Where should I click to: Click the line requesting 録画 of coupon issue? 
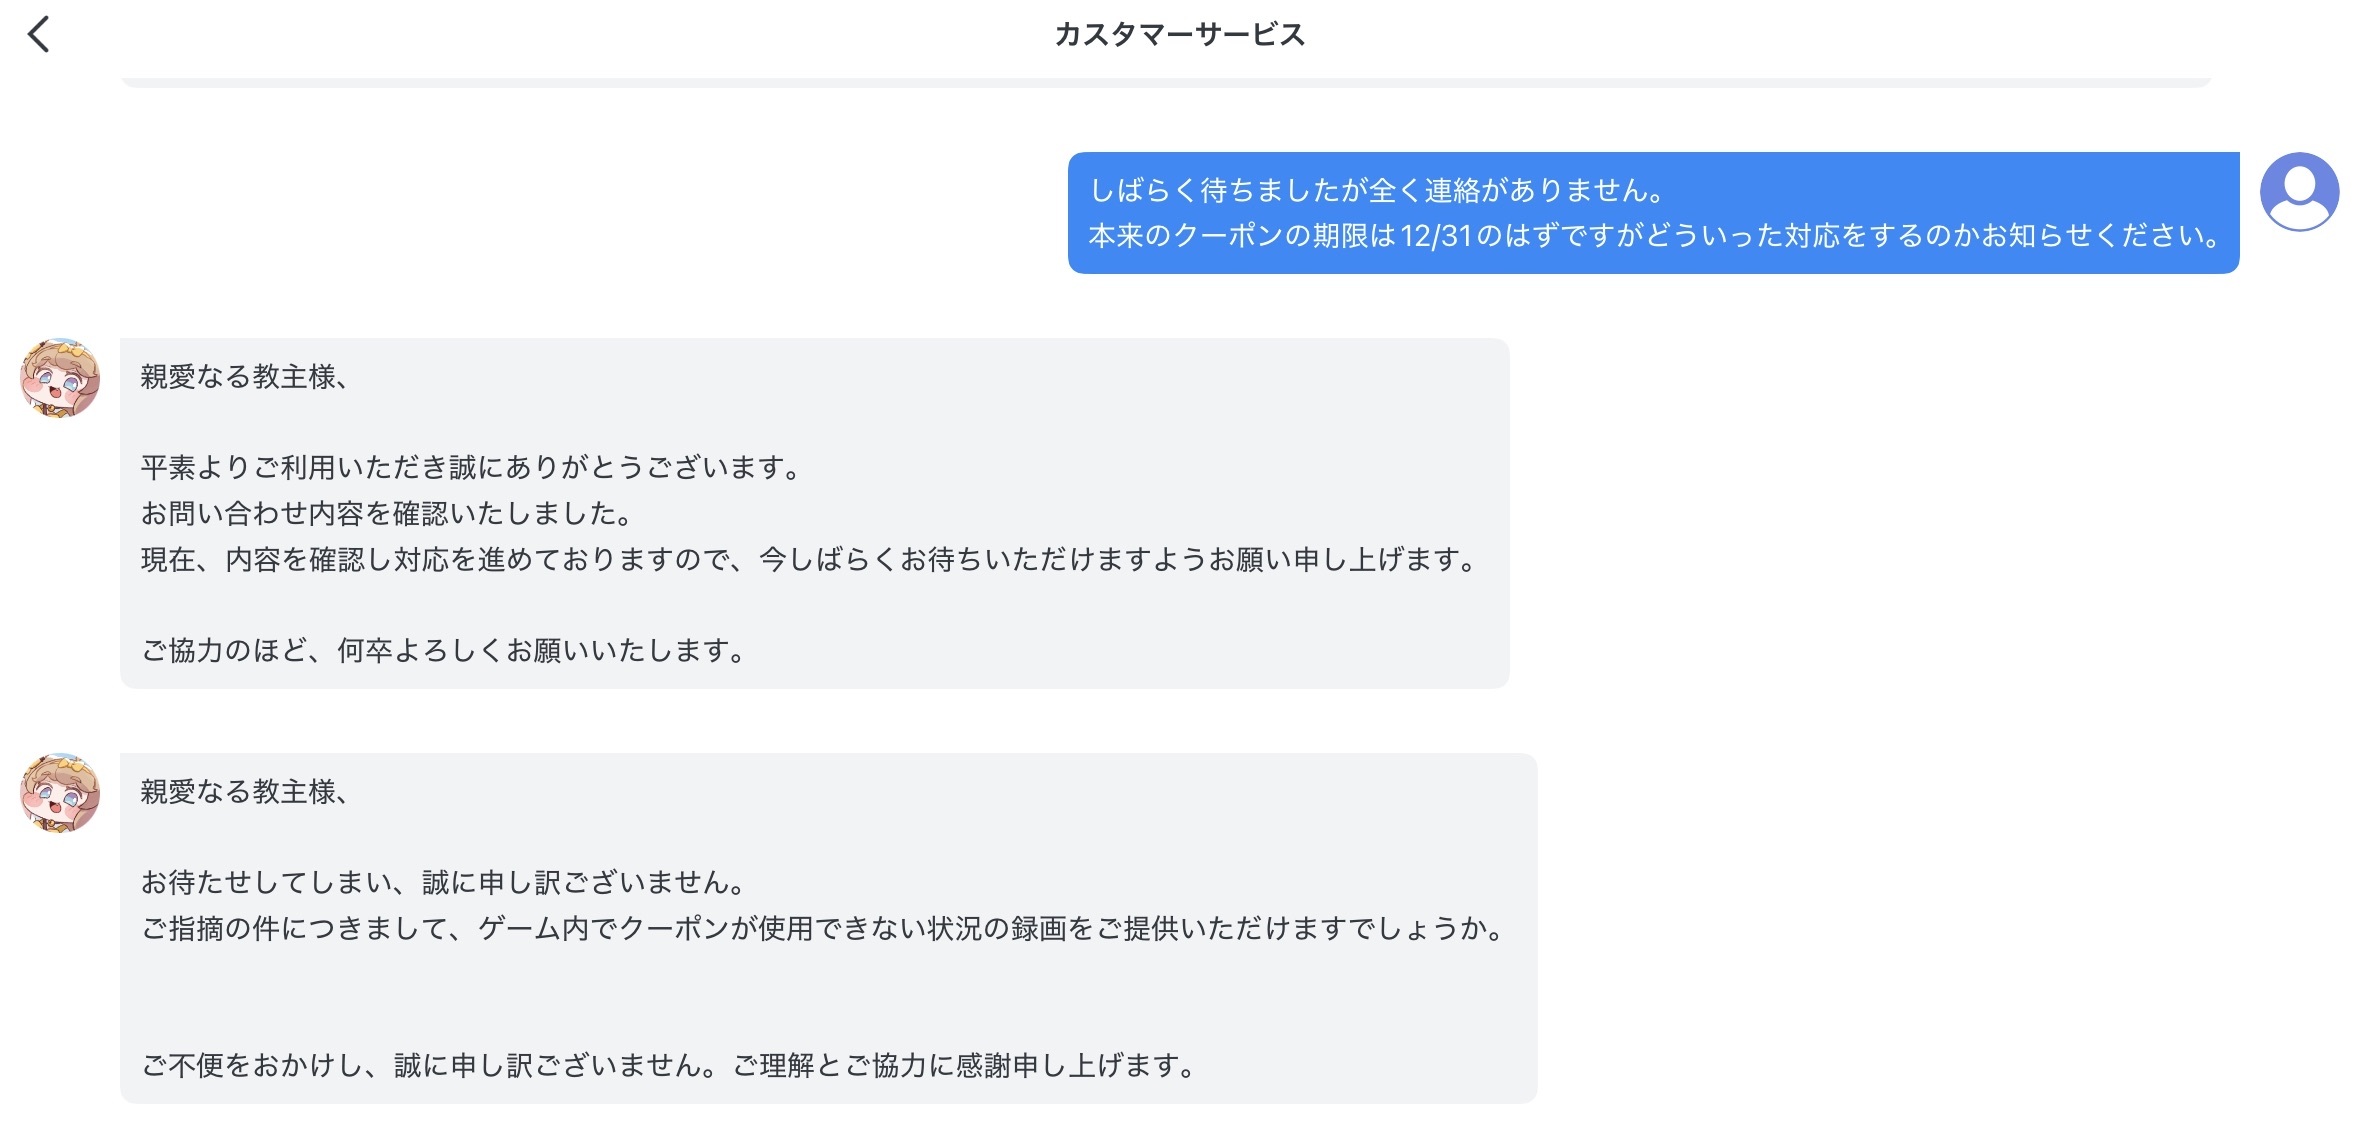[x=823, y=929]
